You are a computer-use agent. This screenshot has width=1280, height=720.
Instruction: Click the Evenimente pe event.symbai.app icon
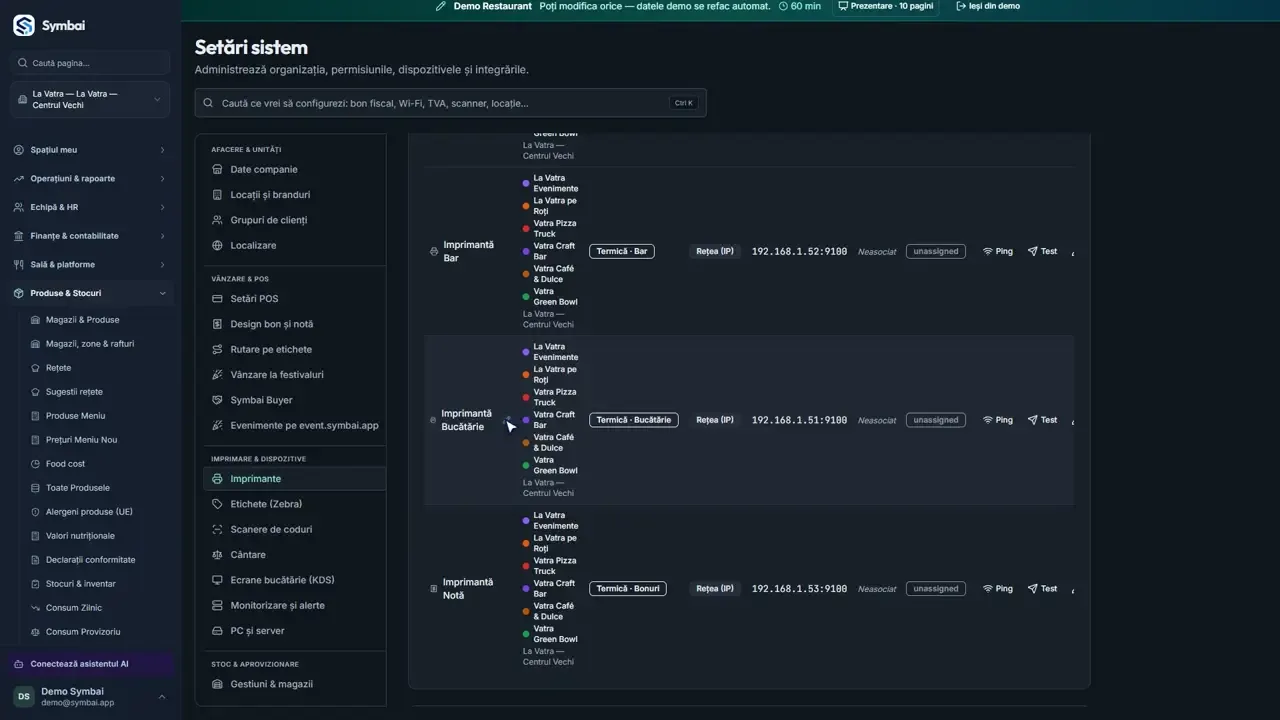[x=218, y=425]
